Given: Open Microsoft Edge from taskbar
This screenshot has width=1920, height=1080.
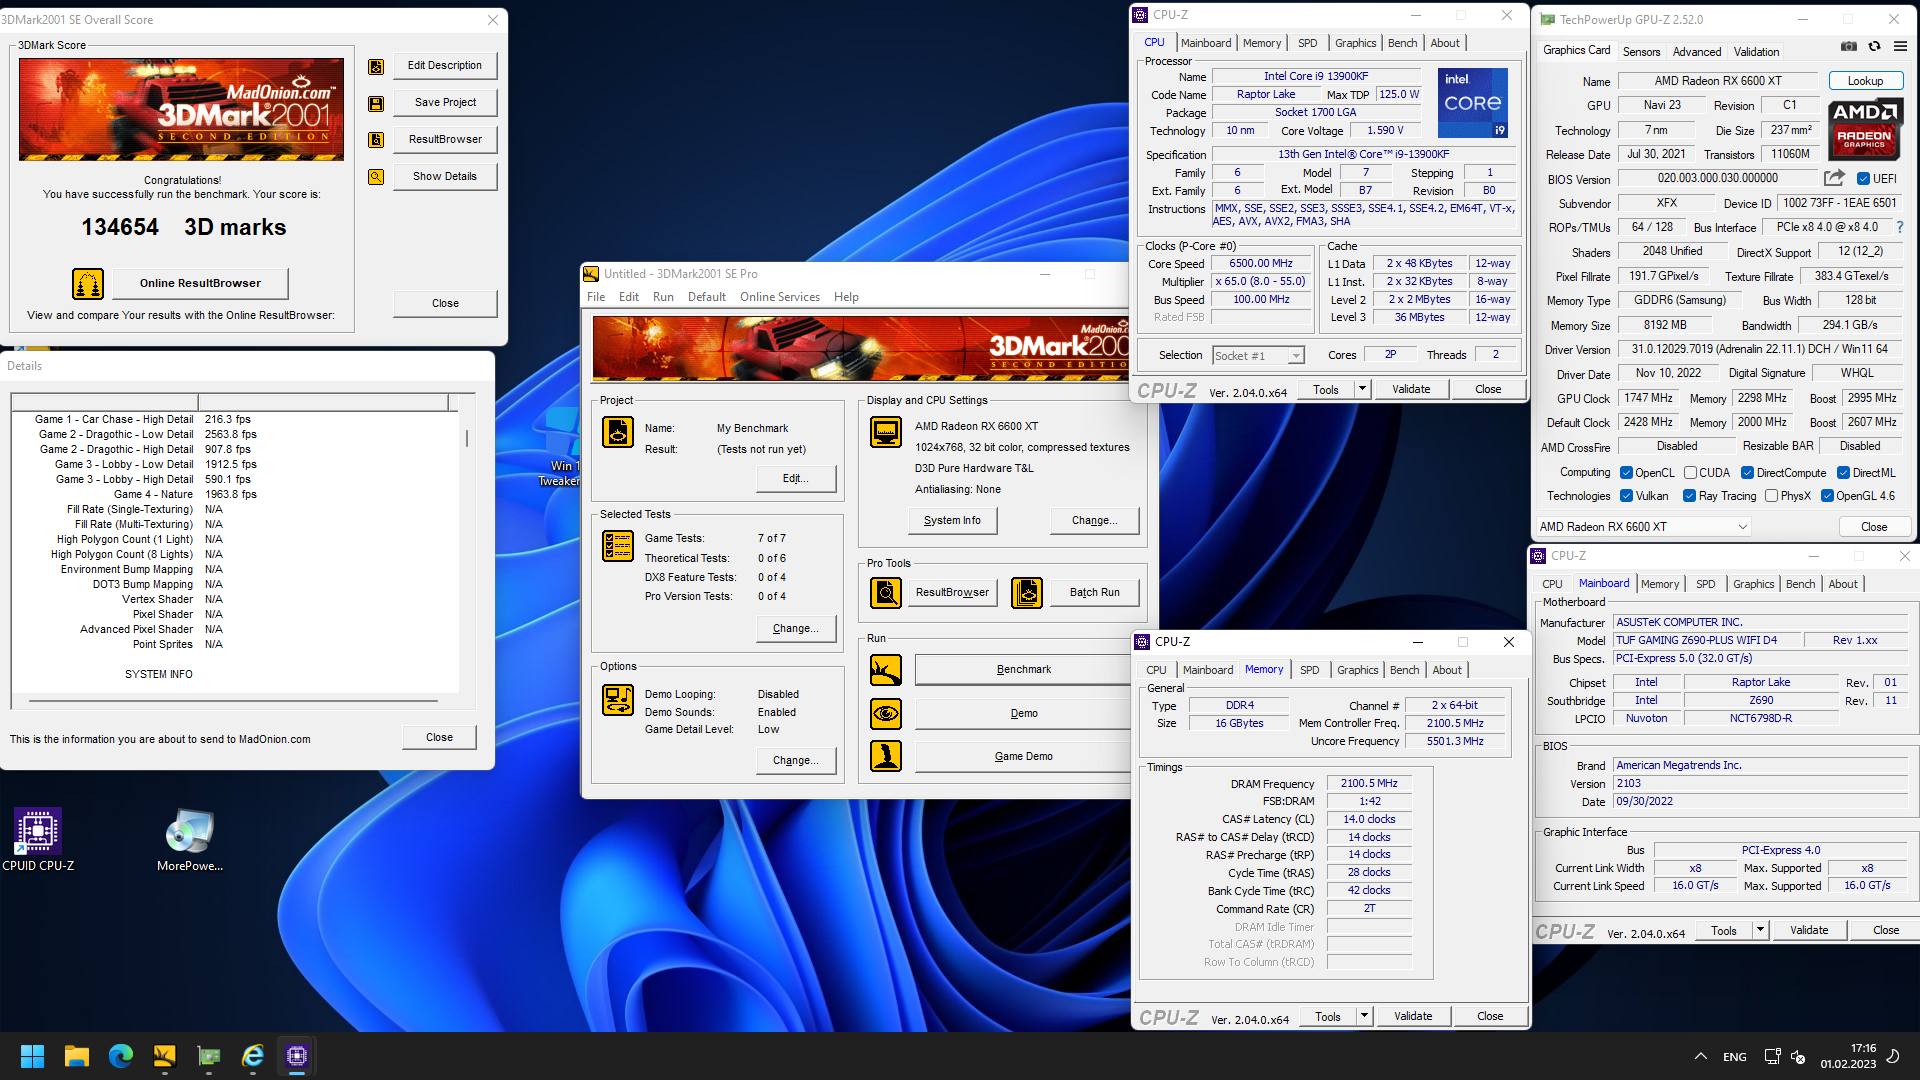Looking at the screenshot, I should 121,1056.
